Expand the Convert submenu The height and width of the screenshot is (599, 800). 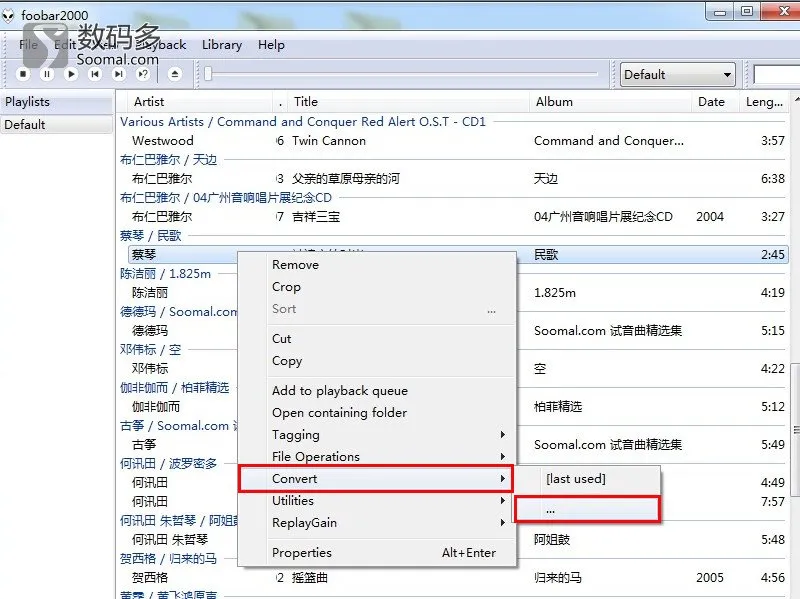[x=377, y=479]
